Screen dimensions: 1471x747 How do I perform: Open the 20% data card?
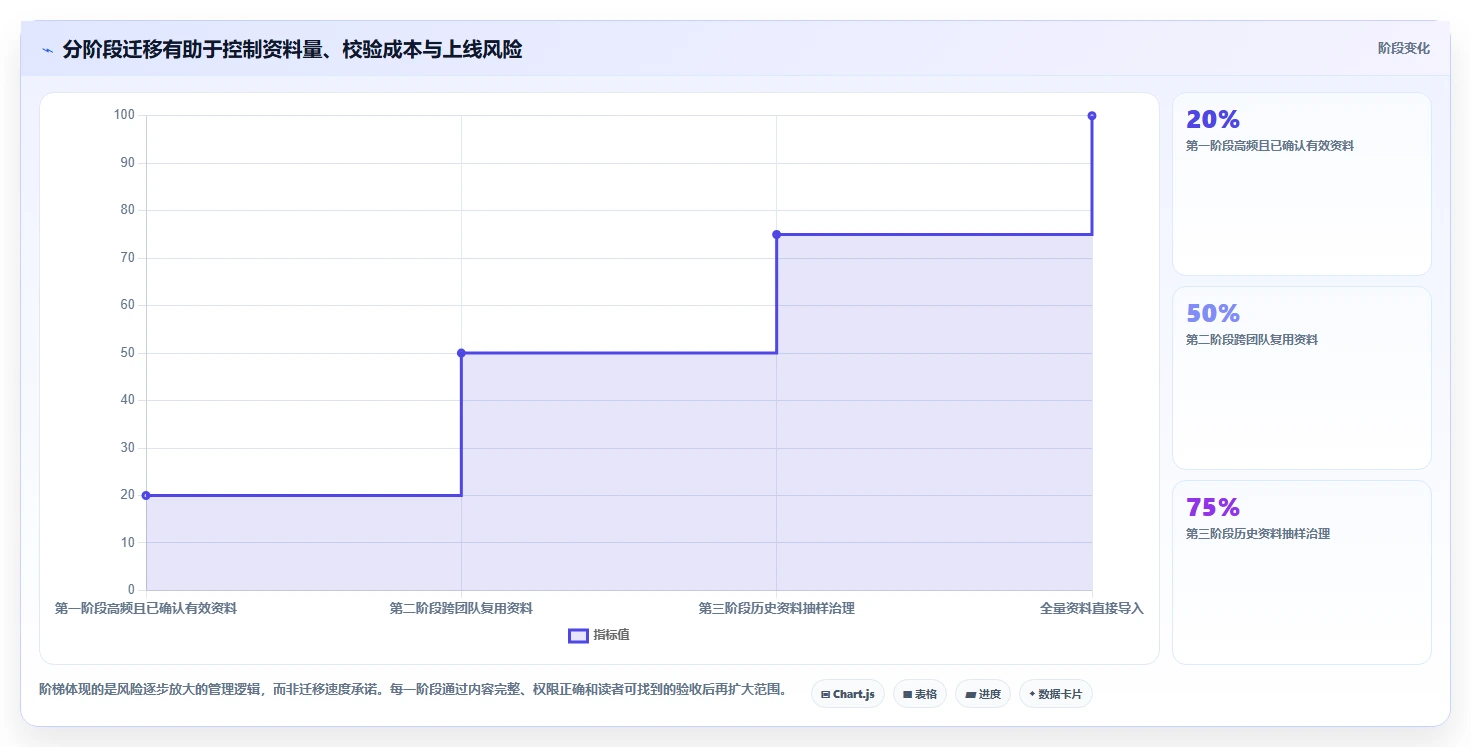click(1301, 184)
